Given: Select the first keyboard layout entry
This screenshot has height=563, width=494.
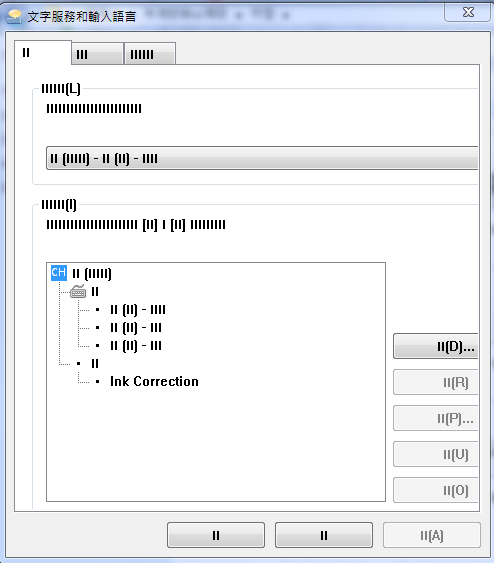Looking at the screenshot, I should pos(138,310).
